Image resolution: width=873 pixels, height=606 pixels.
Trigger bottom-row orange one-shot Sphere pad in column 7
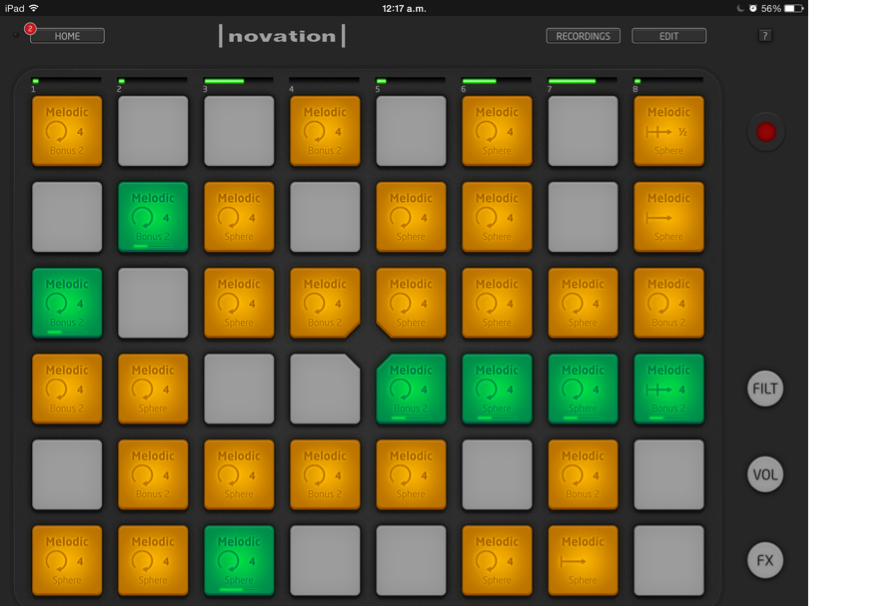pos(582,560)
